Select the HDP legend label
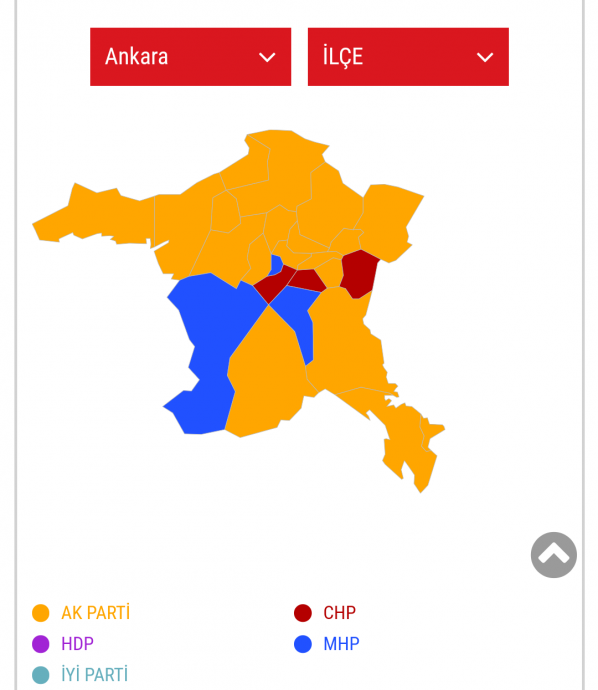 77,644
